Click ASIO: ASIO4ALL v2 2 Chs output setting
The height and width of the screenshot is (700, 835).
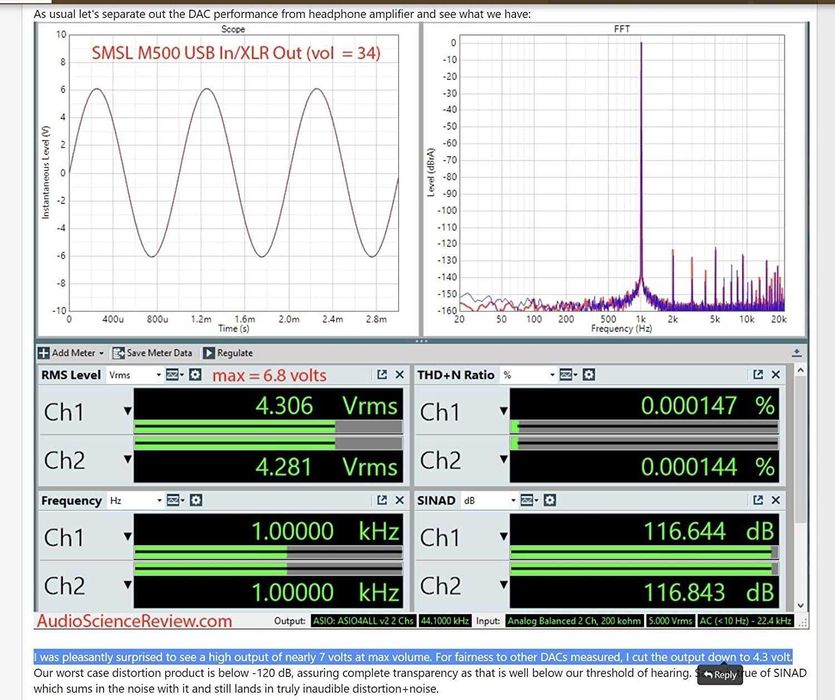363,621
